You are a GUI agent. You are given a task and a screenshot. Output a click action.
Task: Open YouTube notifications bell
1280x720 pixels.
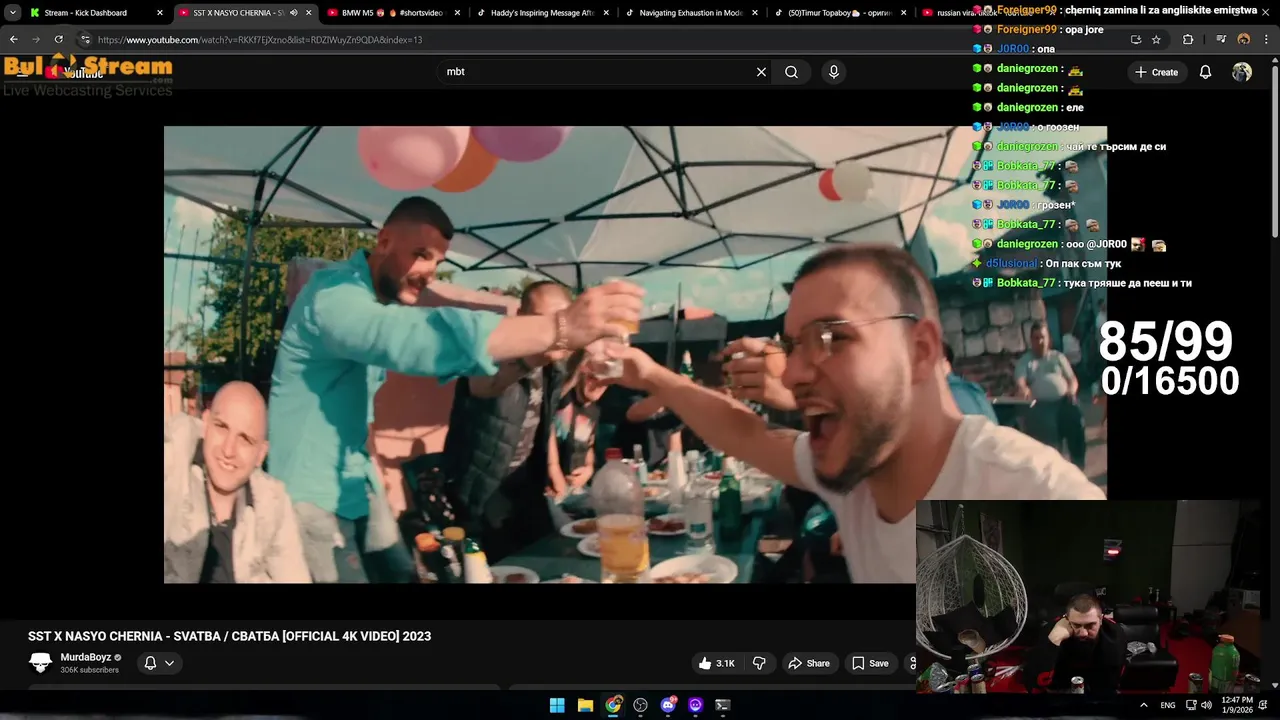[1205, 72]
